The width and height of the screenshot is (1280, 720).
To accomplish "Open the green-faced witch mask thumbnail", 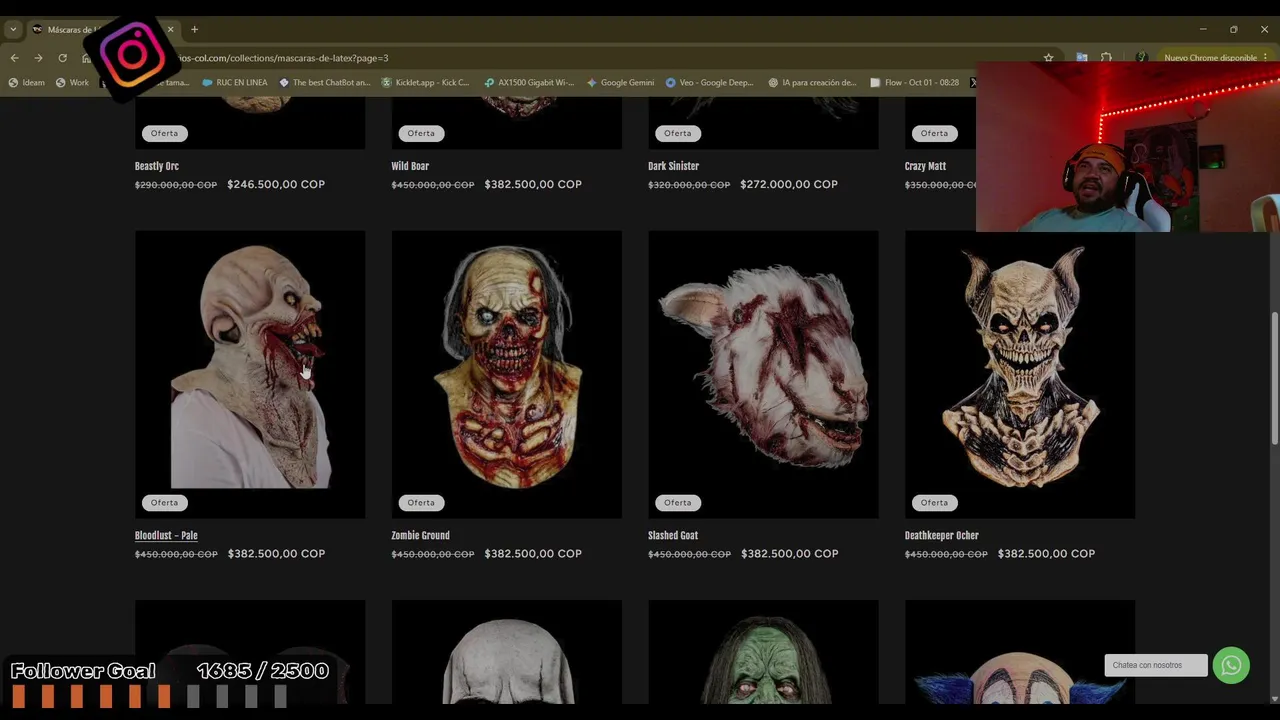I will point(763,651).
